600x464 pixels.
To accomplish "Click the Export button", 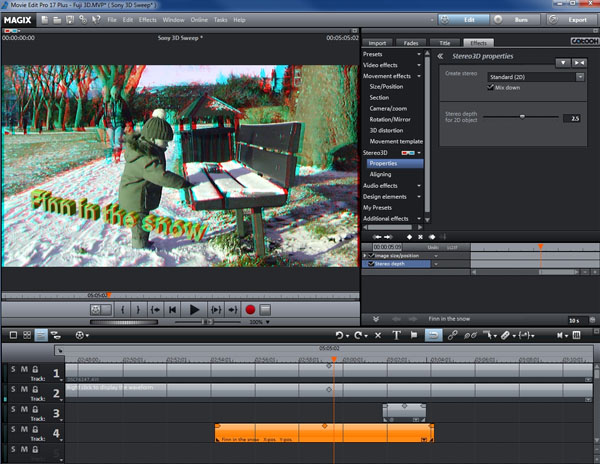I will point(571,20).
